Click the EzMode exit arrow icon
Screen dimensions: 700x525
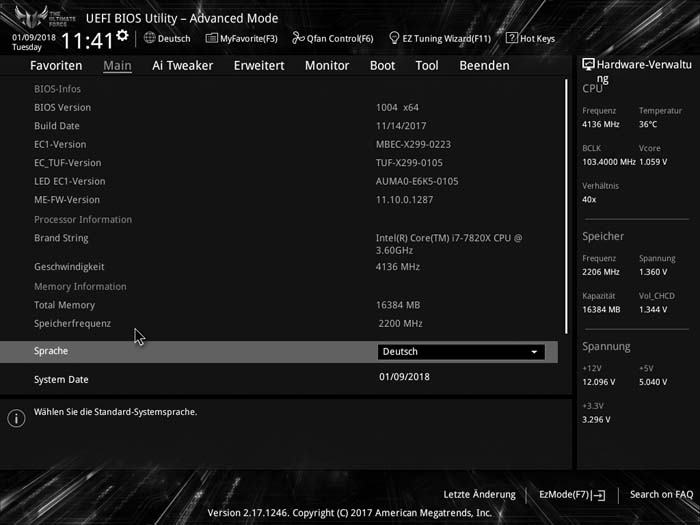click(x=600, y=495)
